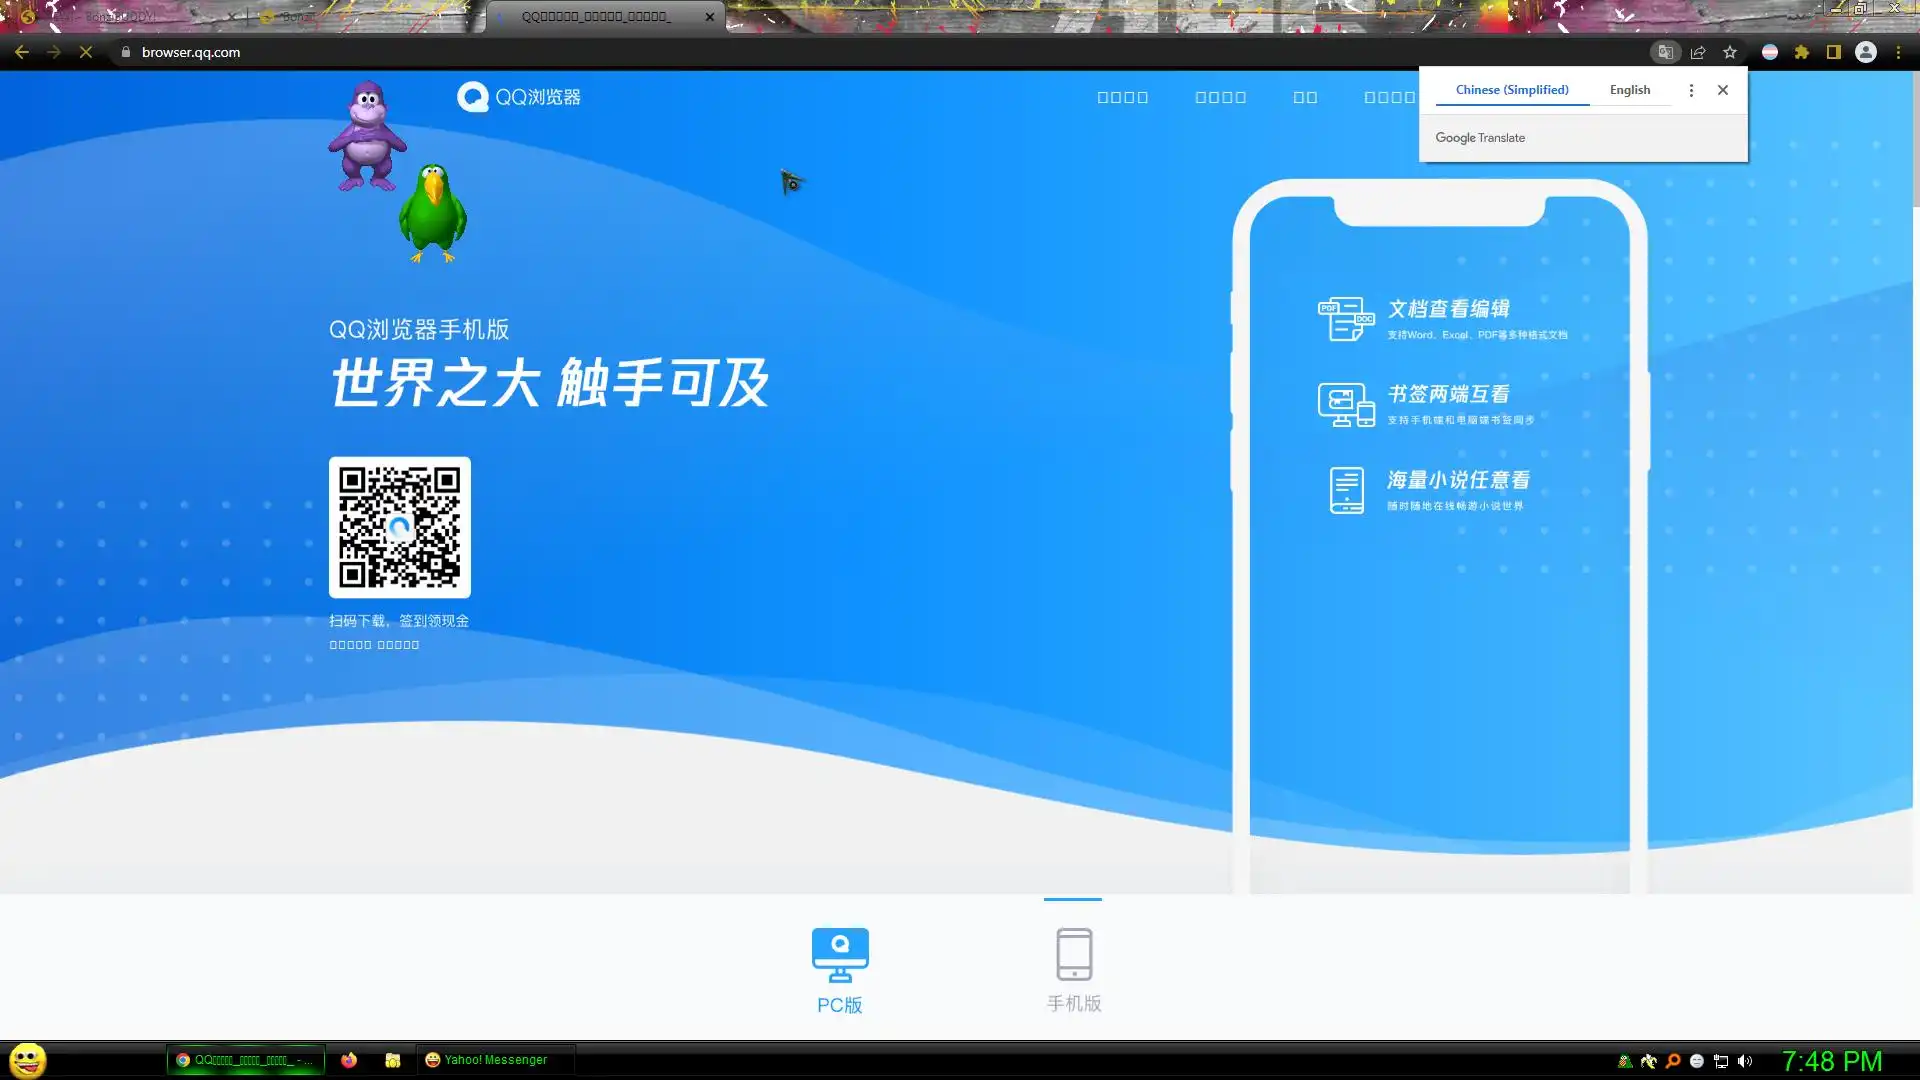1920x1080 pixels.
Task: Click the Google Translate icon in address bar
Action: click(x=1665, y=52)
